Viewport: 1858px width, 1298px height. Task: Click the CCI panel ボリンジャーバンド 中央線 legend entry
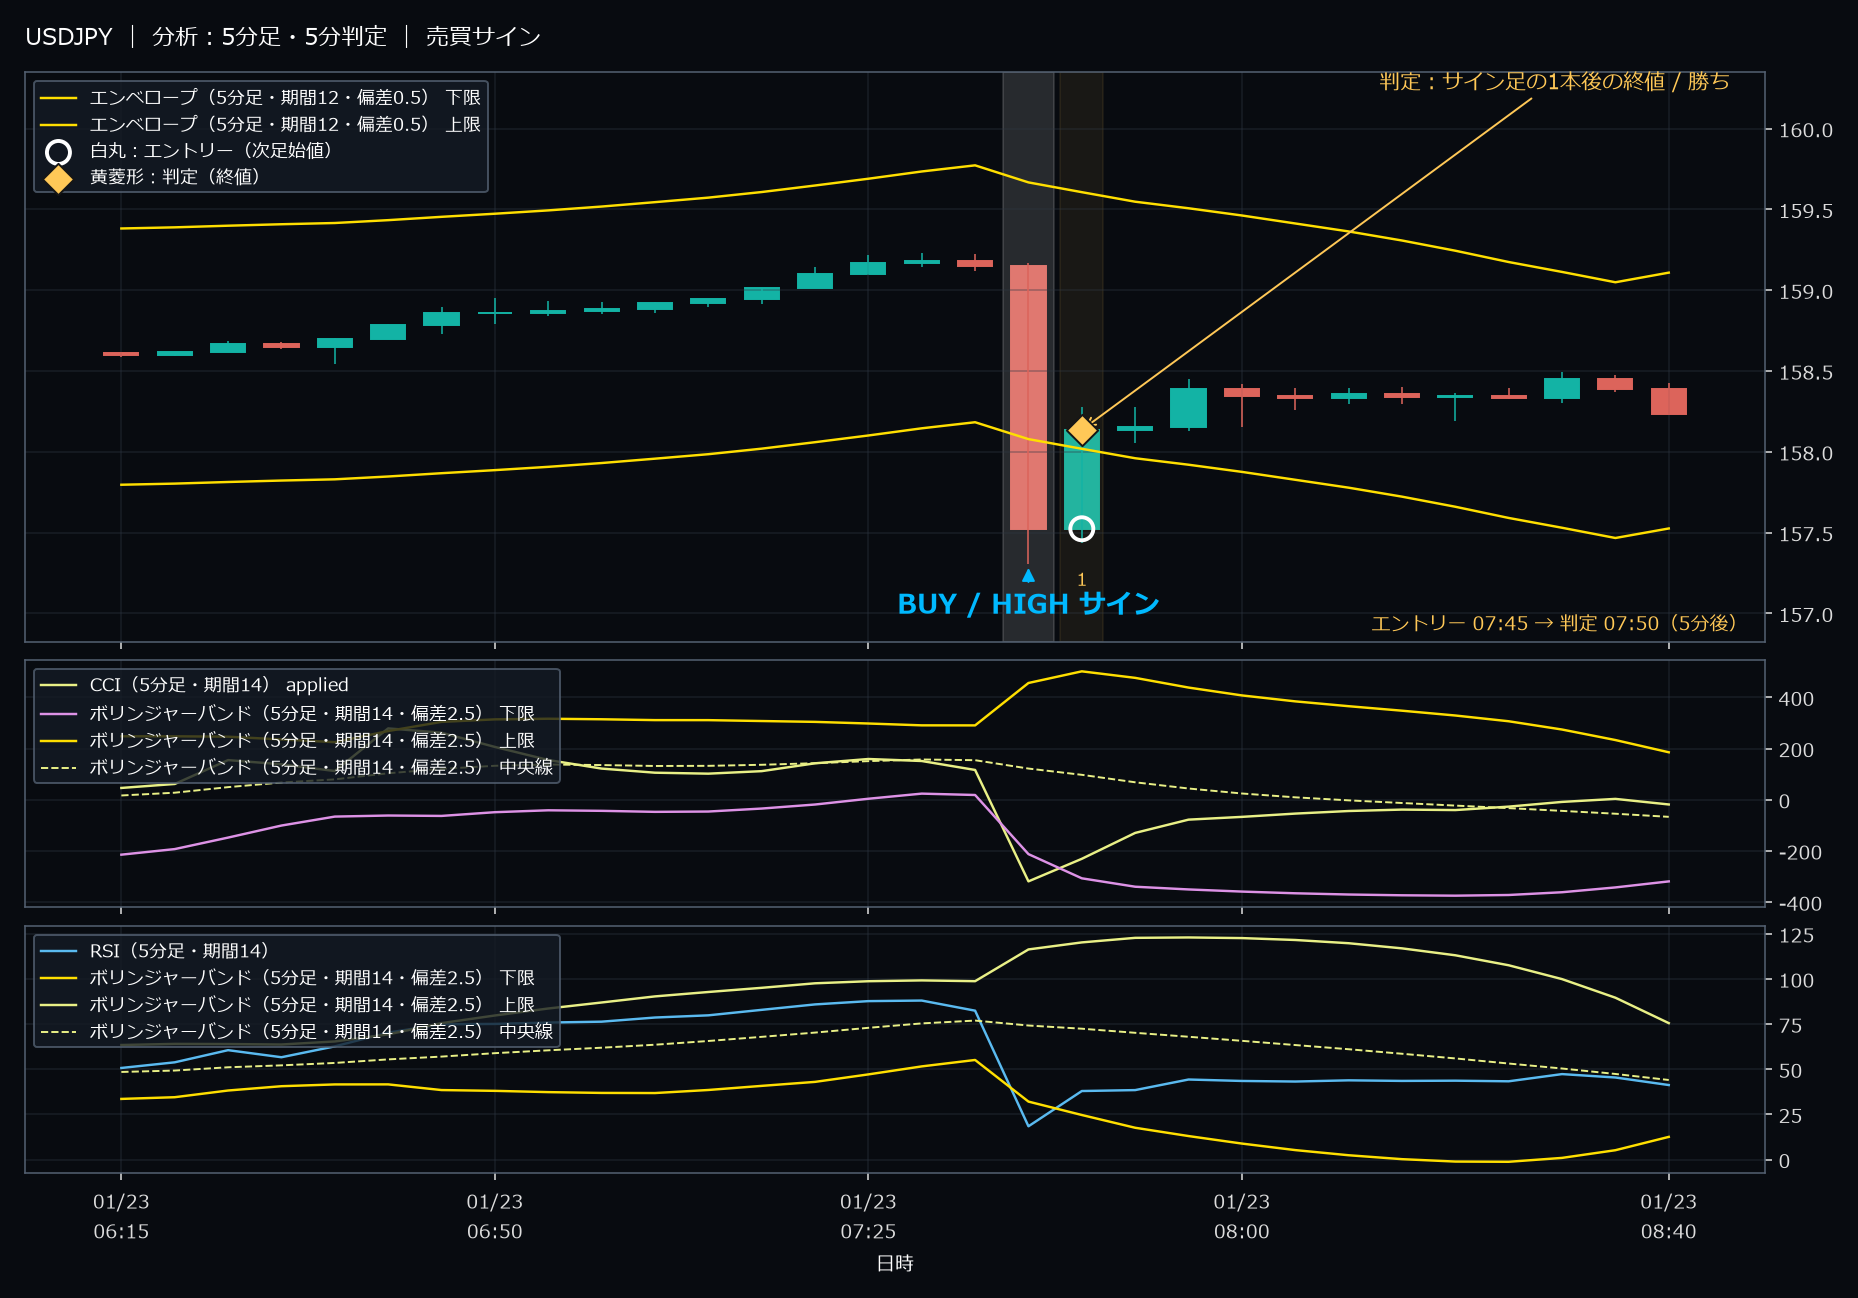297,767
